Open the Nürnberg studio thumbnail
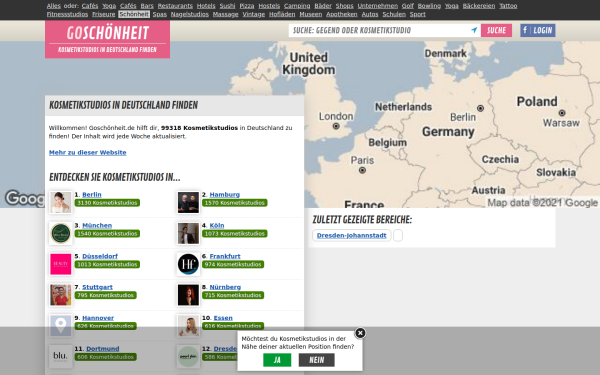The image size is (600, 375). 188,295
